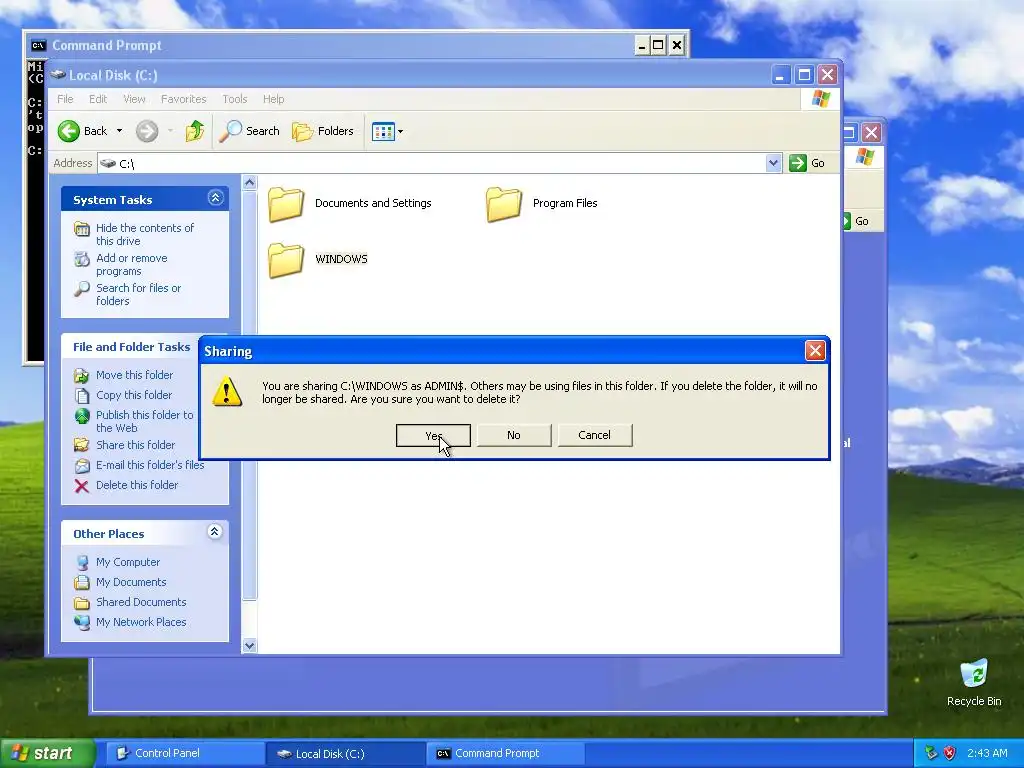1024x768 pixels.
Task: Click the Go button in Local Disk window
Action: tap(807, 163)
